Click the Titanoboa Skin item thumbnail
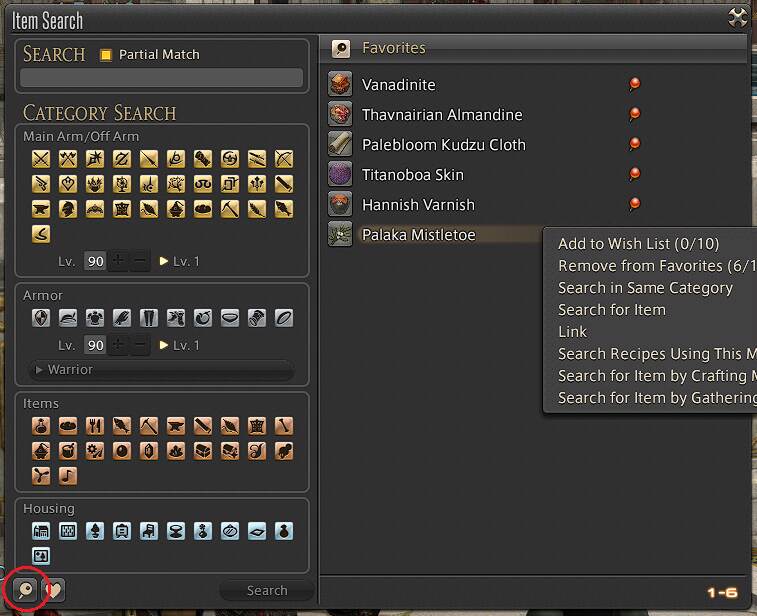 (x=340, y=174)
